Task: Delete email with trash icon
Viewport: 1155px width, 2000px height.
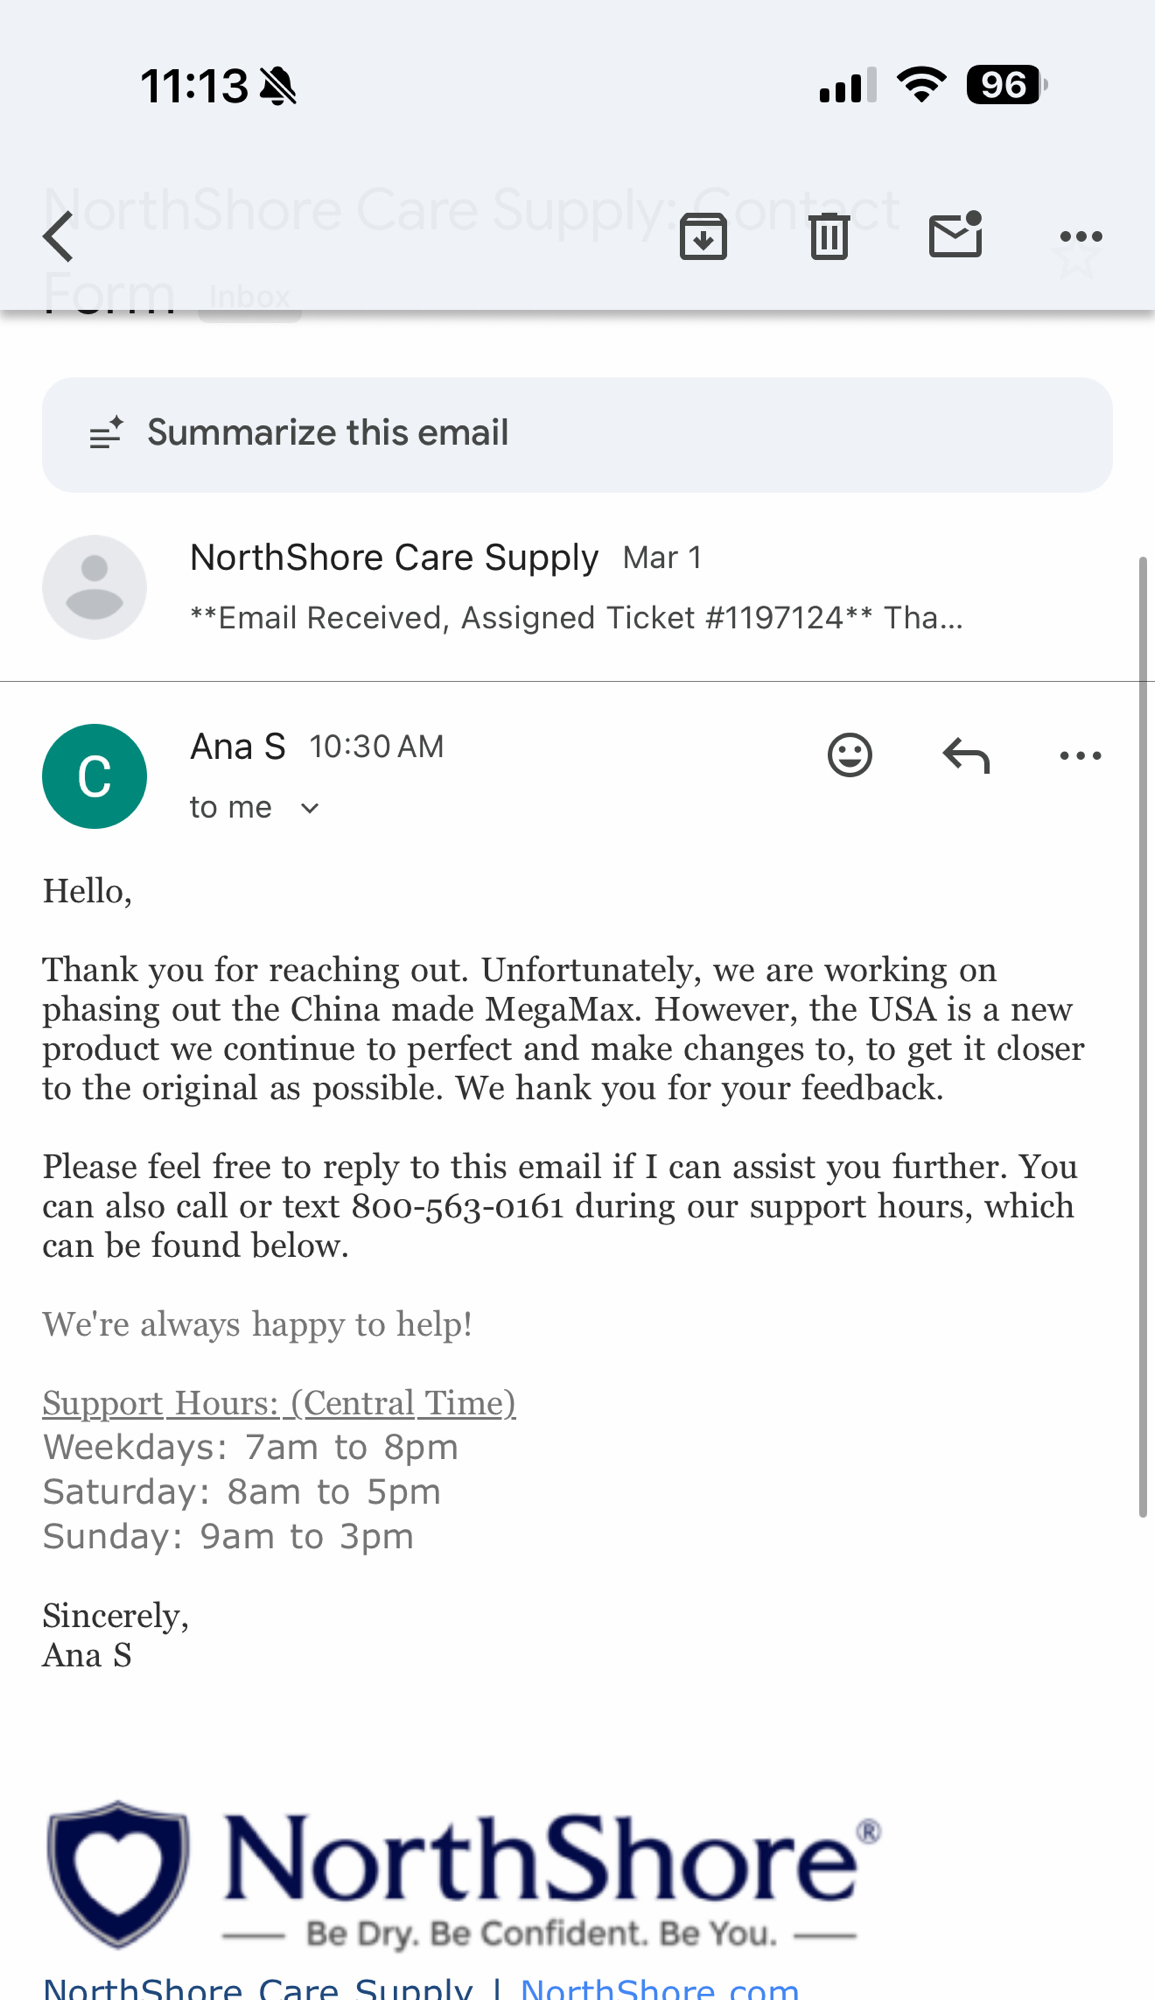Action: click(x=829, y=237)
